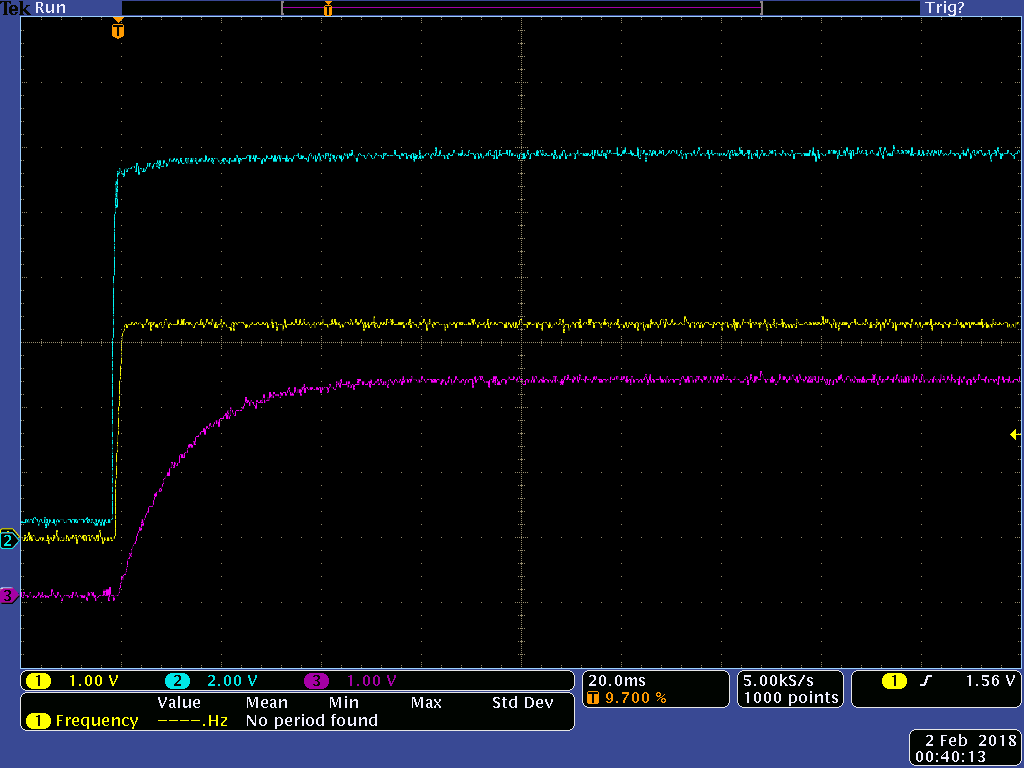Click the Trig? trigger status indicator
This screenshot has width=1024, height=768.
(944, 8)
